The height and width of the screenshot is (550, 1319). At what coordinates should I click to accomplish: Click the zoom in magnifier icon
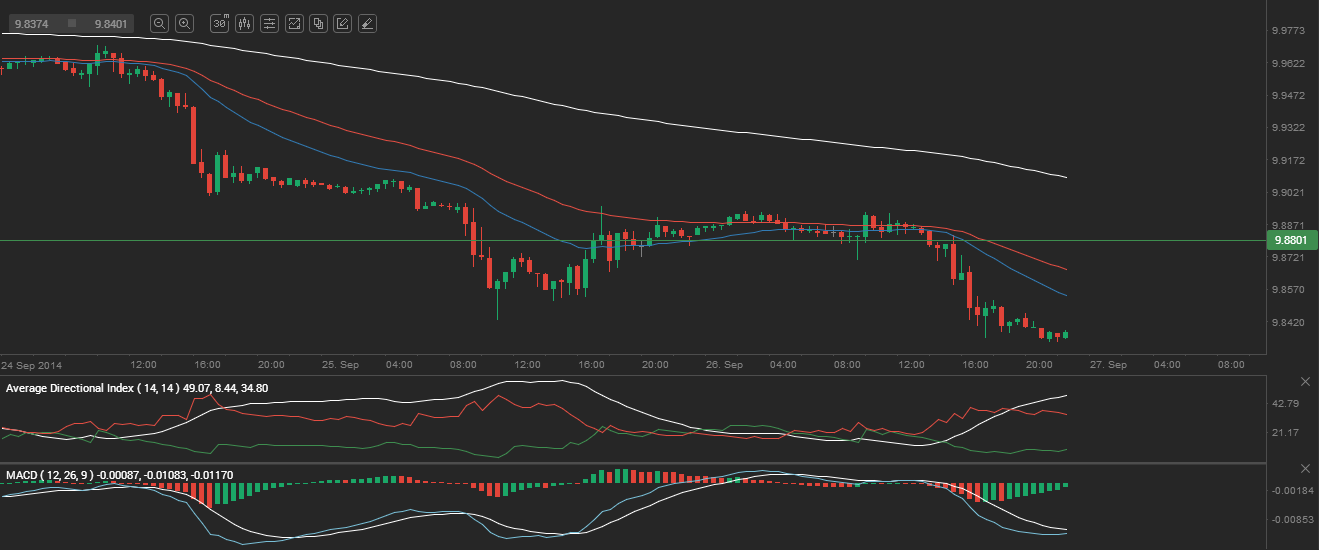click(x=184, y=23)
